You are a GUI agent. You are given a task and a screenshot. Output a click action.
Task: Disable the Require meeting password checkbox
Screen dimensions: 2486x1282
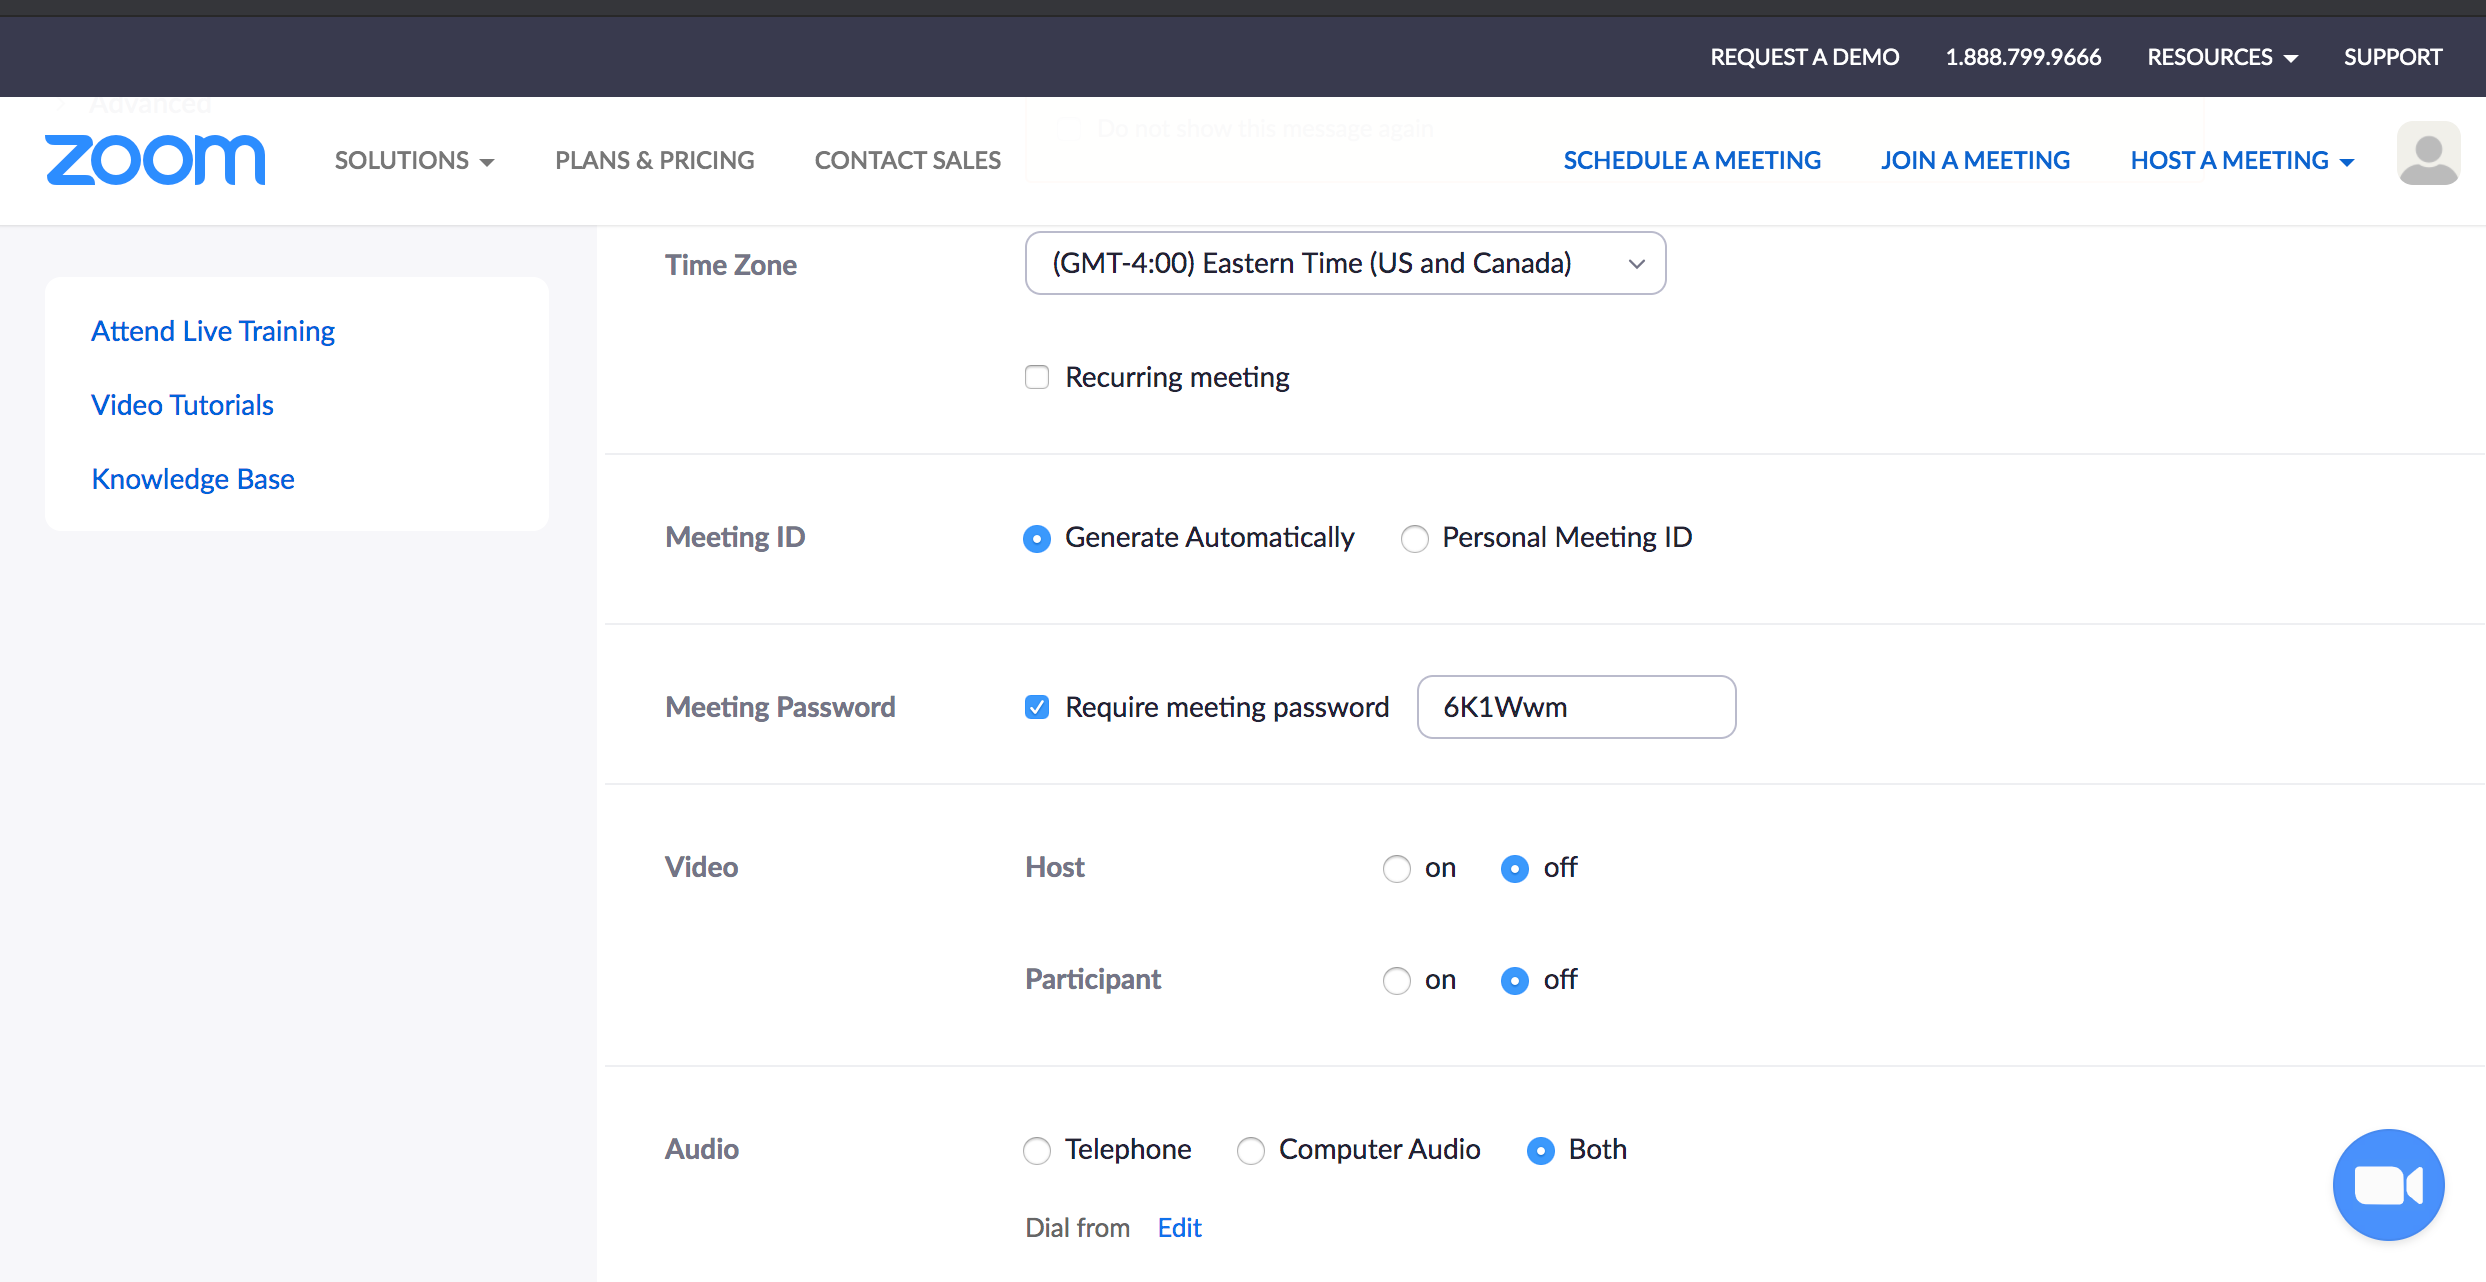pyautogui.click(x=1036, y=706)
